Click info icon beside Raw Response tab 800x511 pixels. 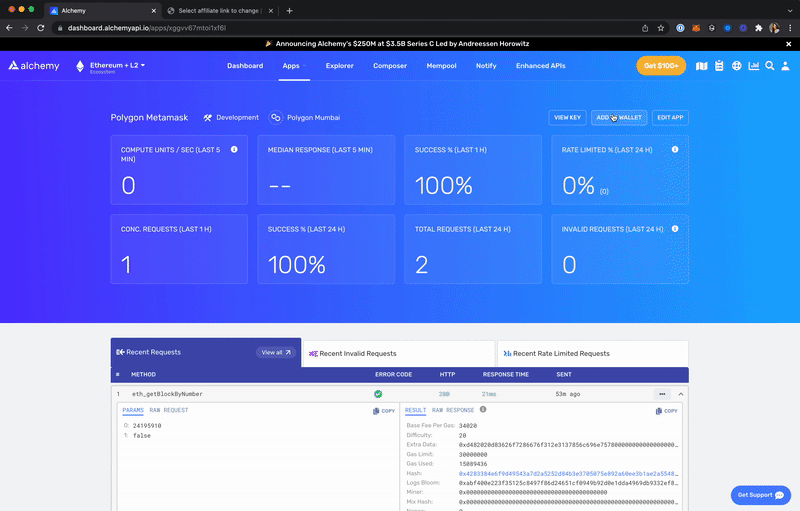point(483,410)
